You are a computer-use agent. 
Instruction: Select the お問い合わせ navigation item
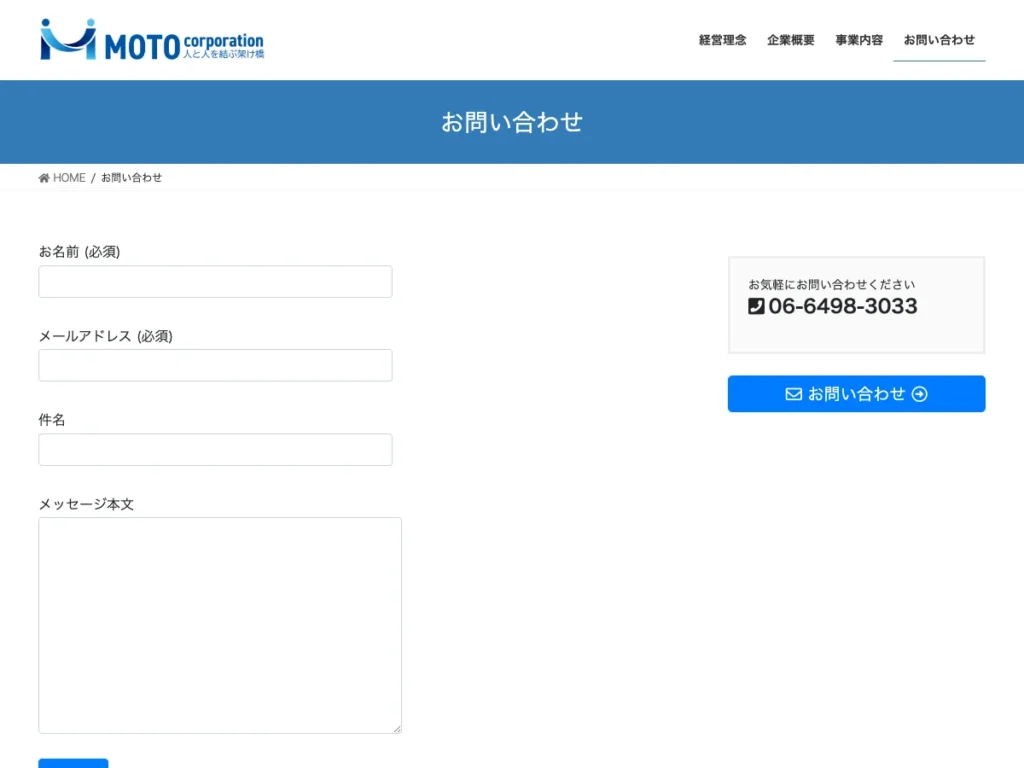coord(939,40)
